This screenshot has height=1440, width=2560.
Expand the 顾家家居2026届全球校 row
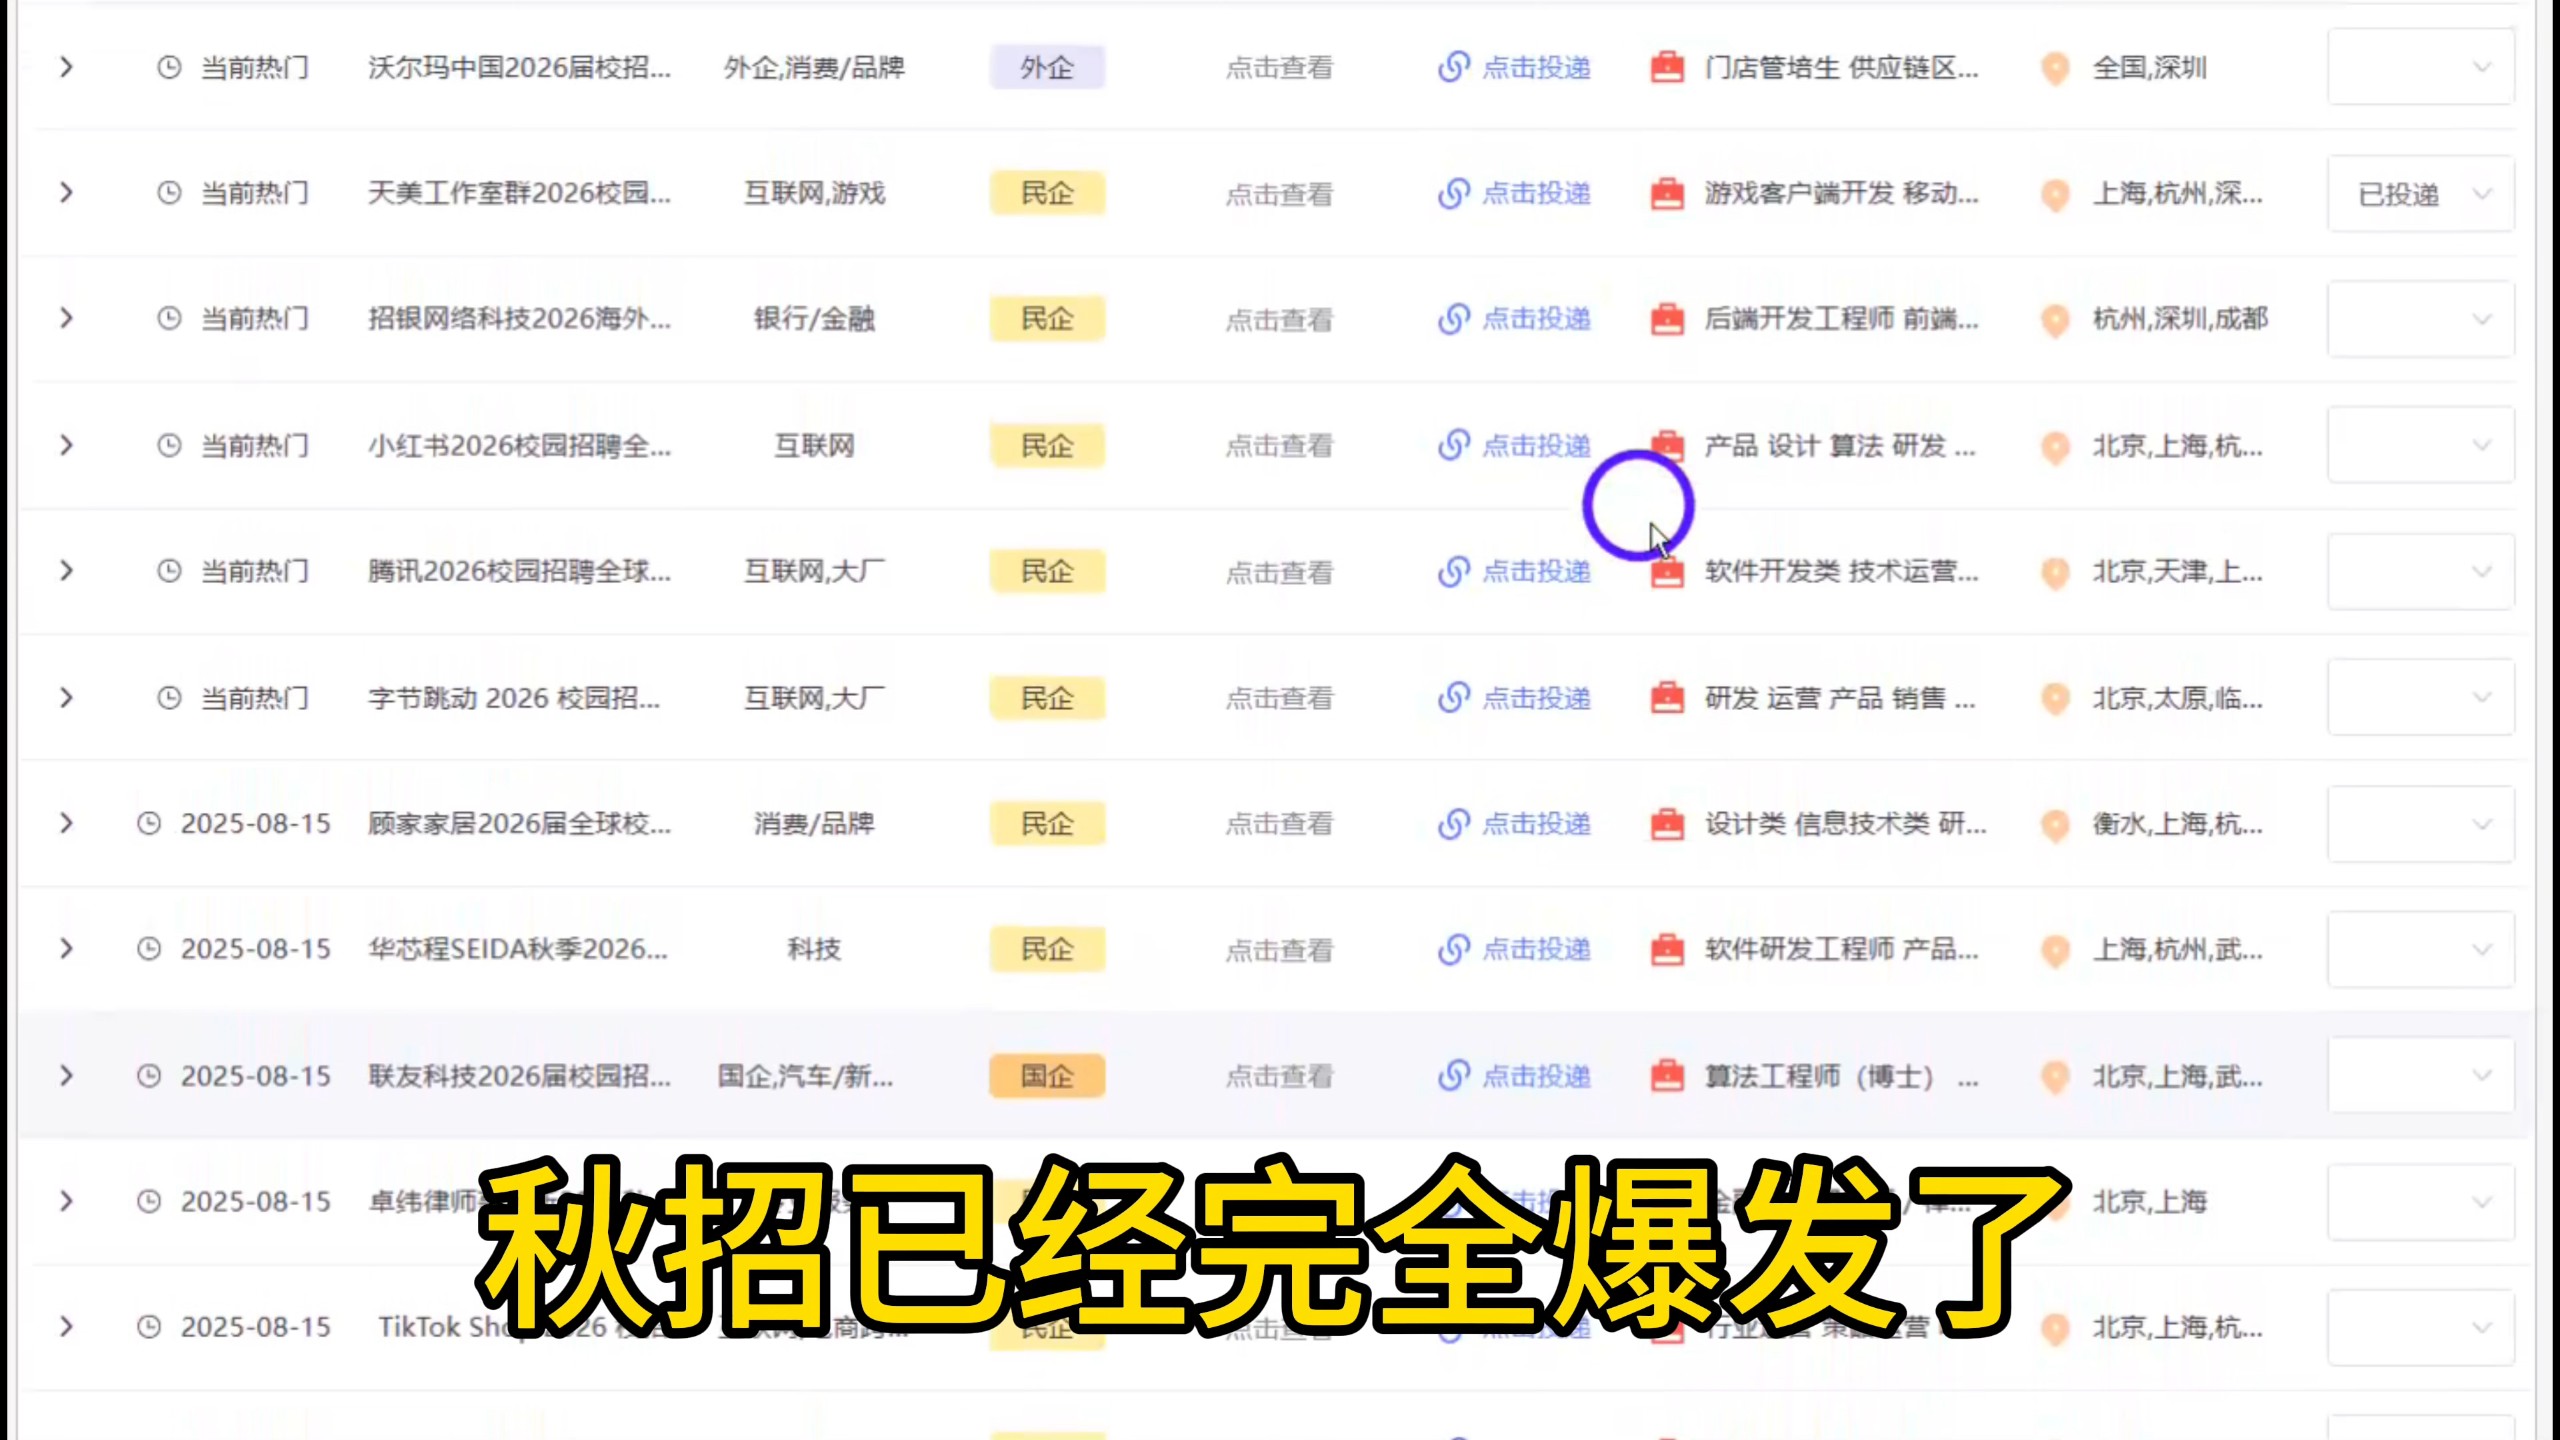(x=66, y=823)
